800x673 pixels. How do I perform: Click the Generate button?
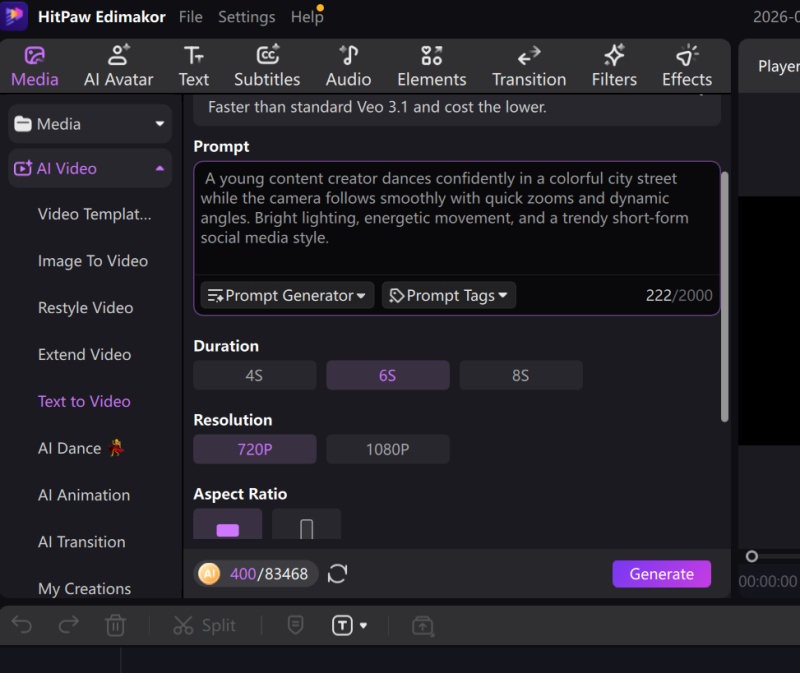pyautogui.click(x=661, y=574)
